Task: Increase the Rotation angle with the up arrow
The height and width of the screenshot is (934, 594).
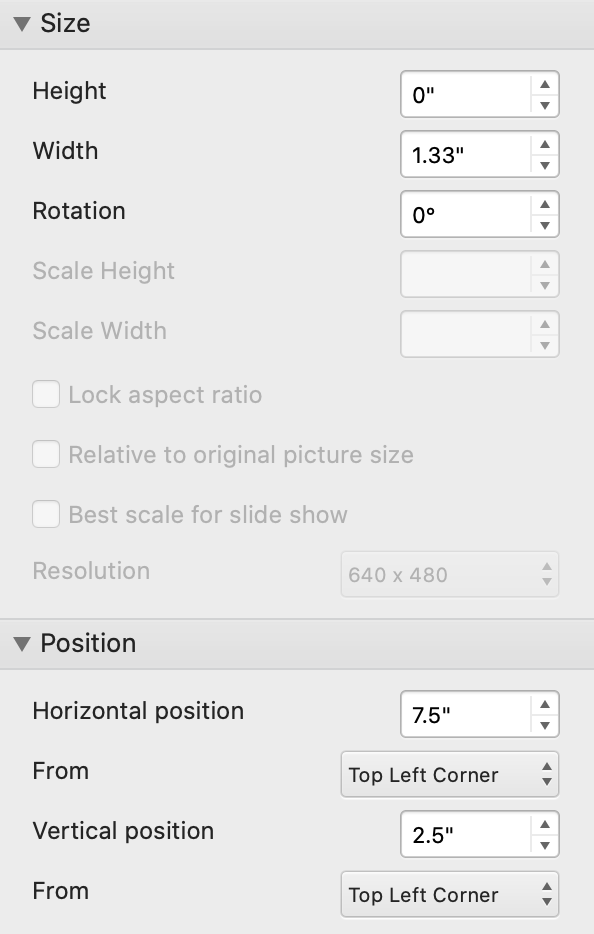Action: pyautogui.click(x=546, y=206)
